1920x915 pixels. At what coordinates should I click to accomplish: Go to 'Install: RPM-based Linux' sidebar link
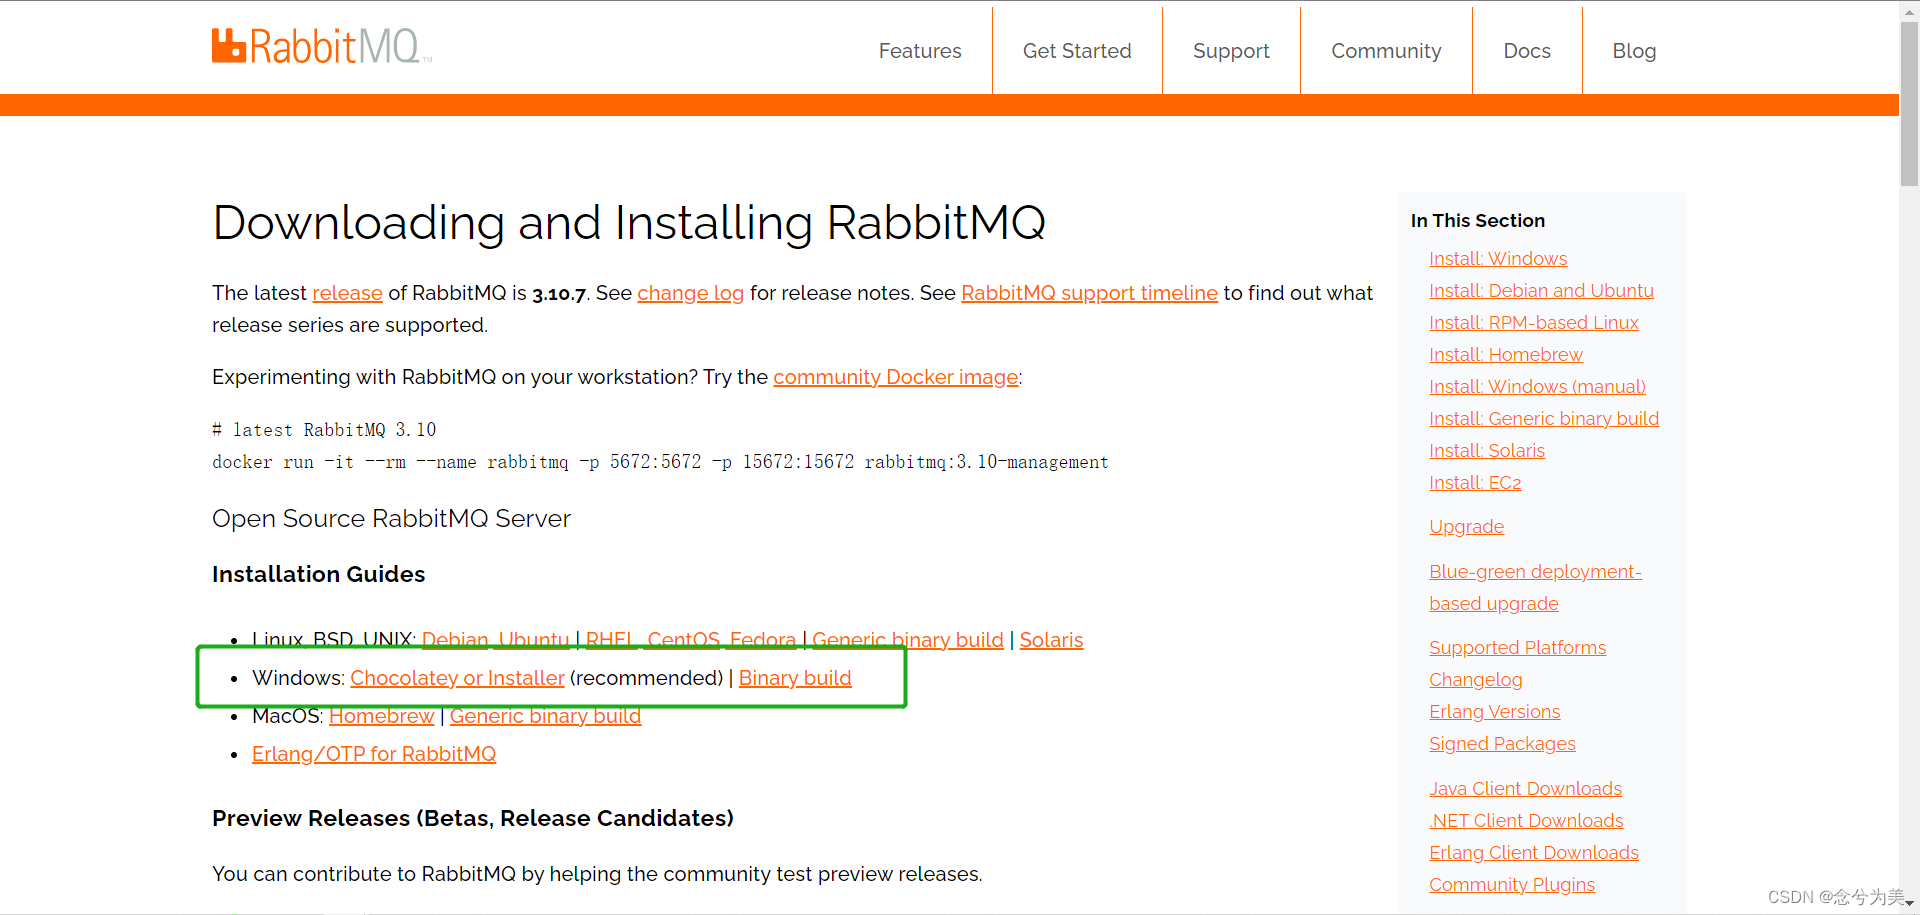(x=1534, y=323)
